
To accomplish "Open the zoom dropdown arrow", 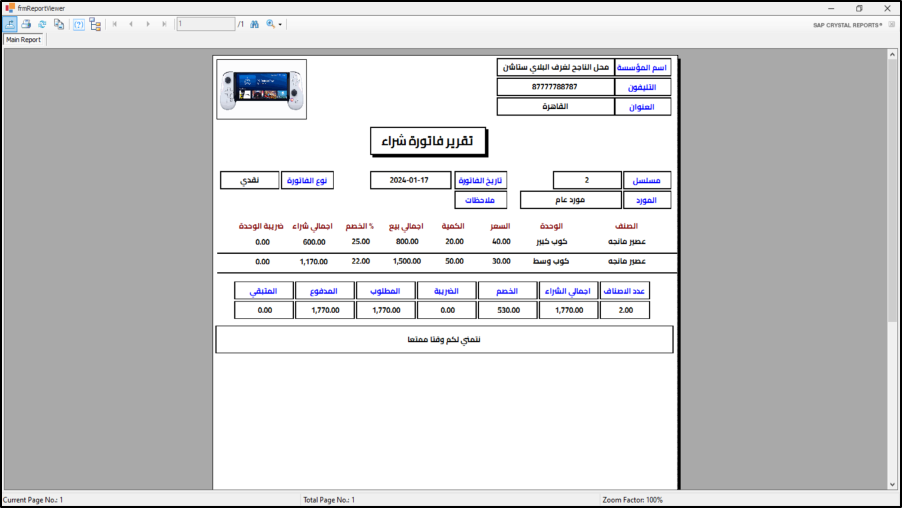I will [281, 24].
